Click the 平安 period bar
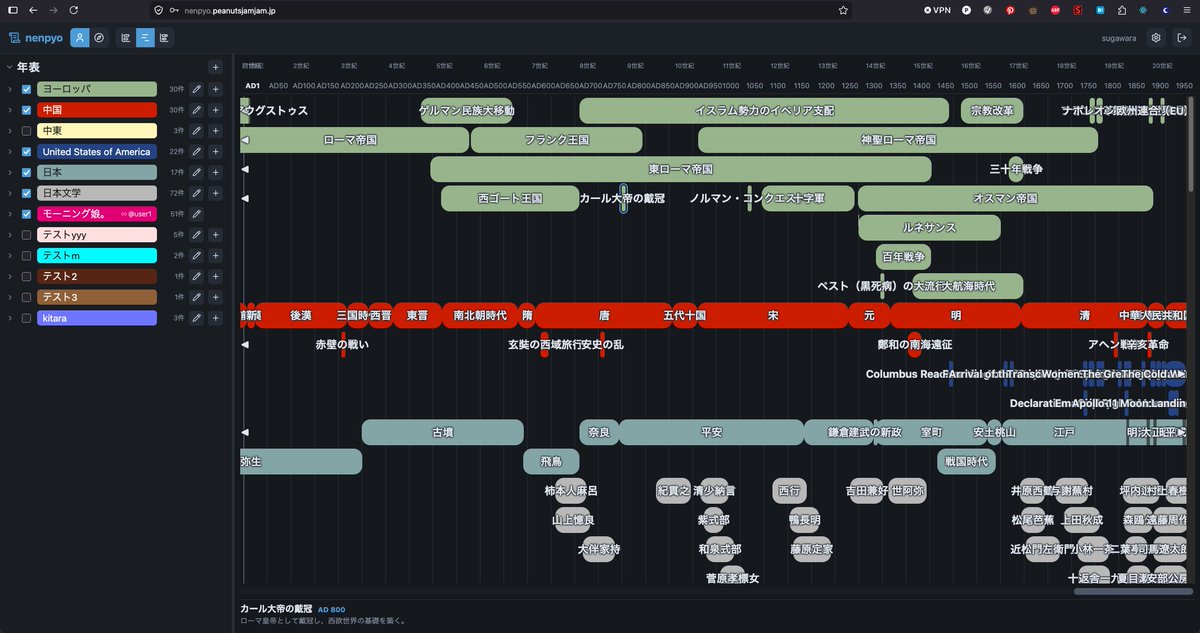 (711, 432)
